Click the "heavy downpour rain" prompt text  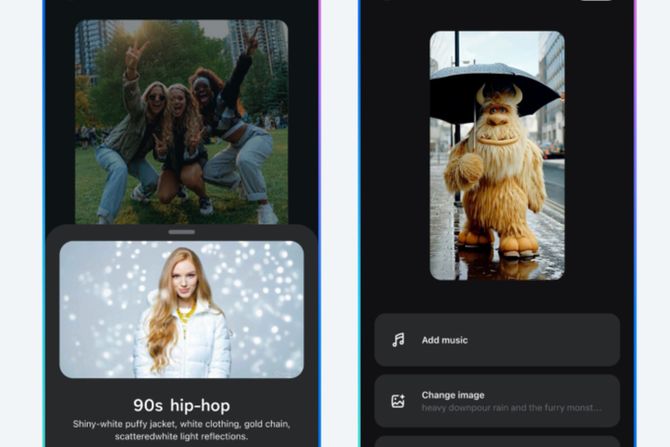coord(511,408)
